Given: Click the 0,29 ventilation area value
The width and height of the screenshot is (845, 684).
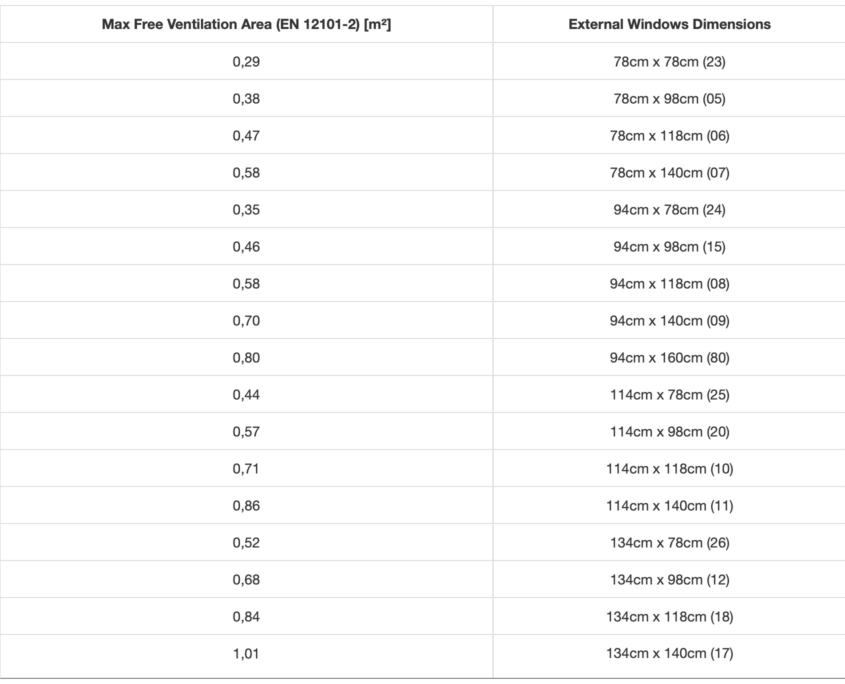Looking at the screenshot, I should (246, 62).
